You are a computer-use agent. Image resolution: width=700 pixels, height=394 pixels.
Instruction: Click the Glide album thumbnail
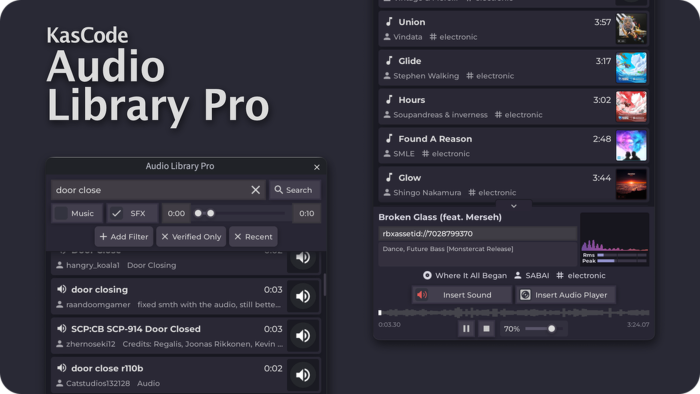pos(631,68)
